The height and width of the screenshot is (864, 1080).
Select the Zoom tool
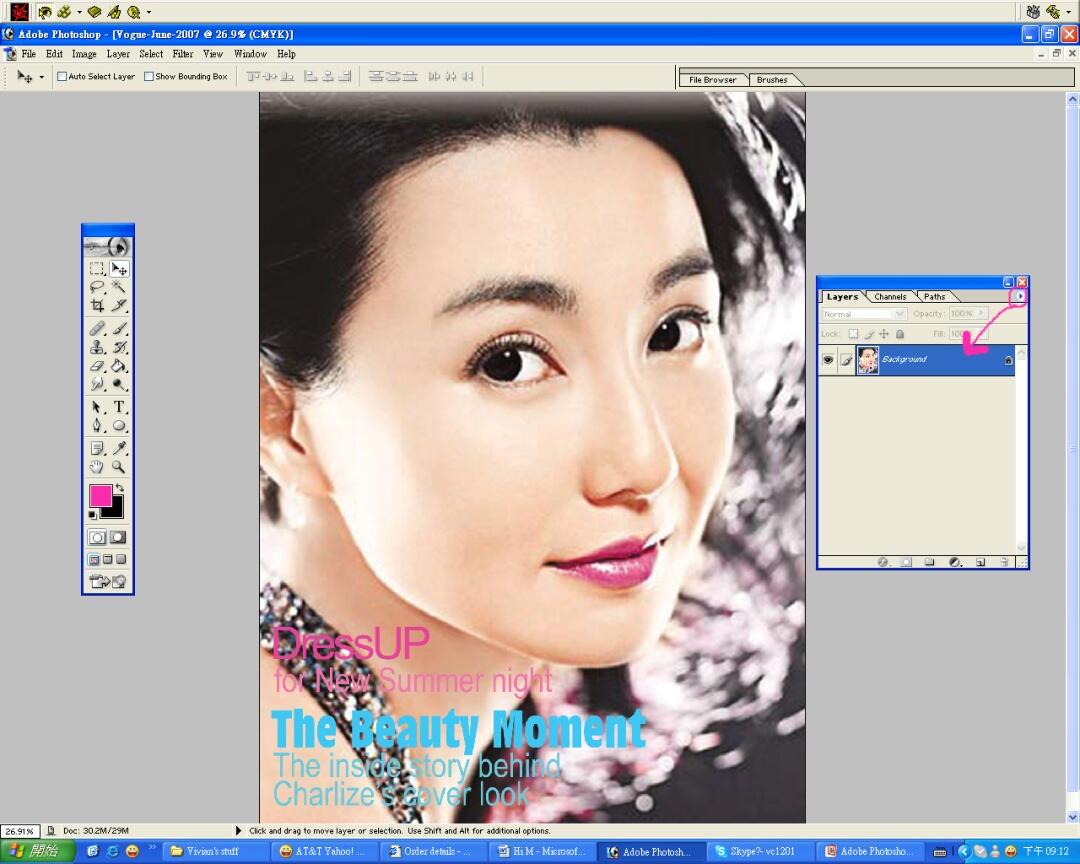pyautogui.click(x=118, y=467)
